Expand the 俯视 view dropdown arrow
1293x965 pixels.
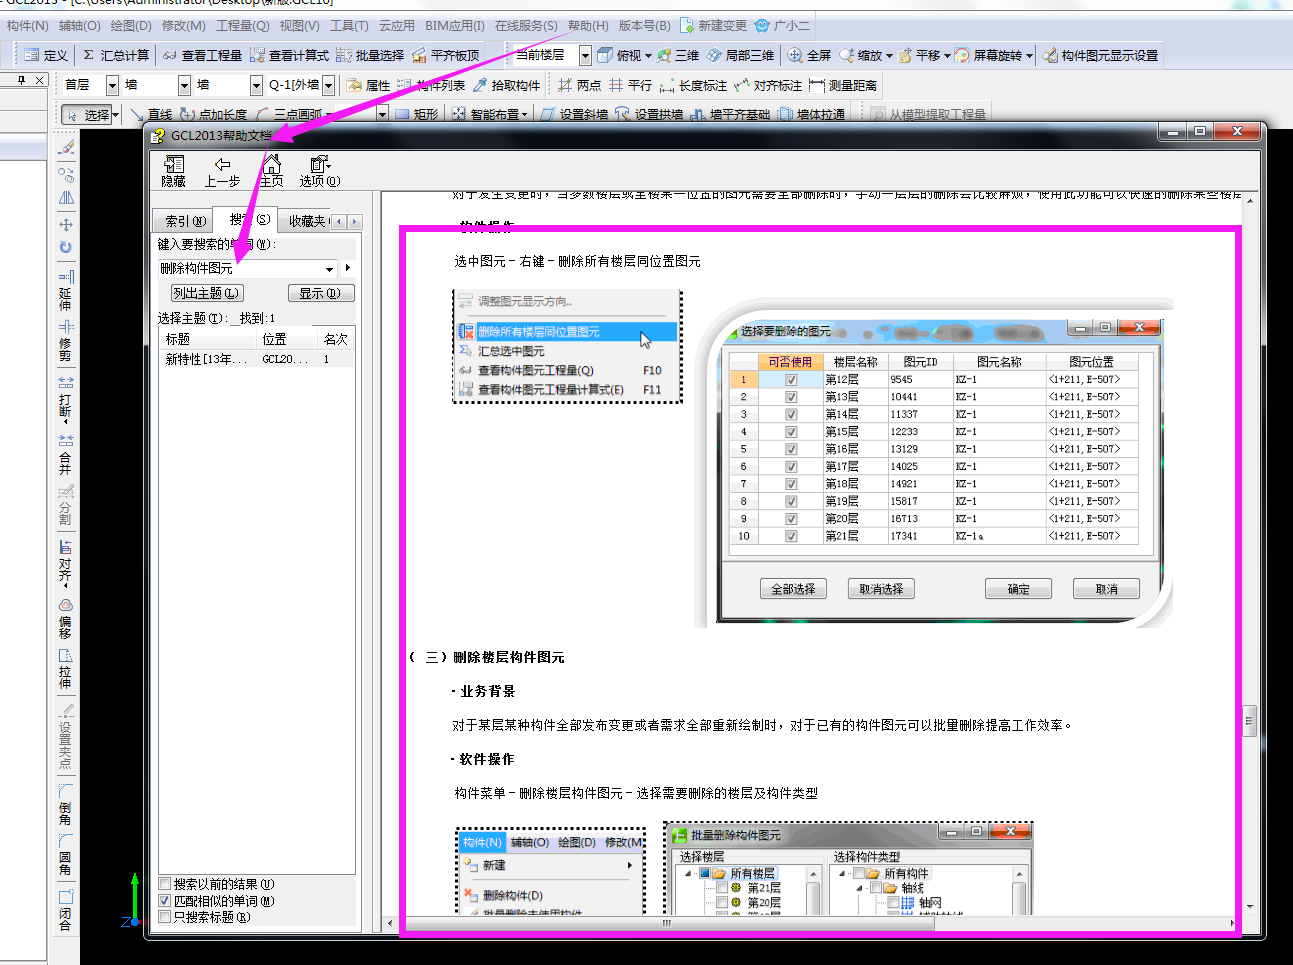648,56
